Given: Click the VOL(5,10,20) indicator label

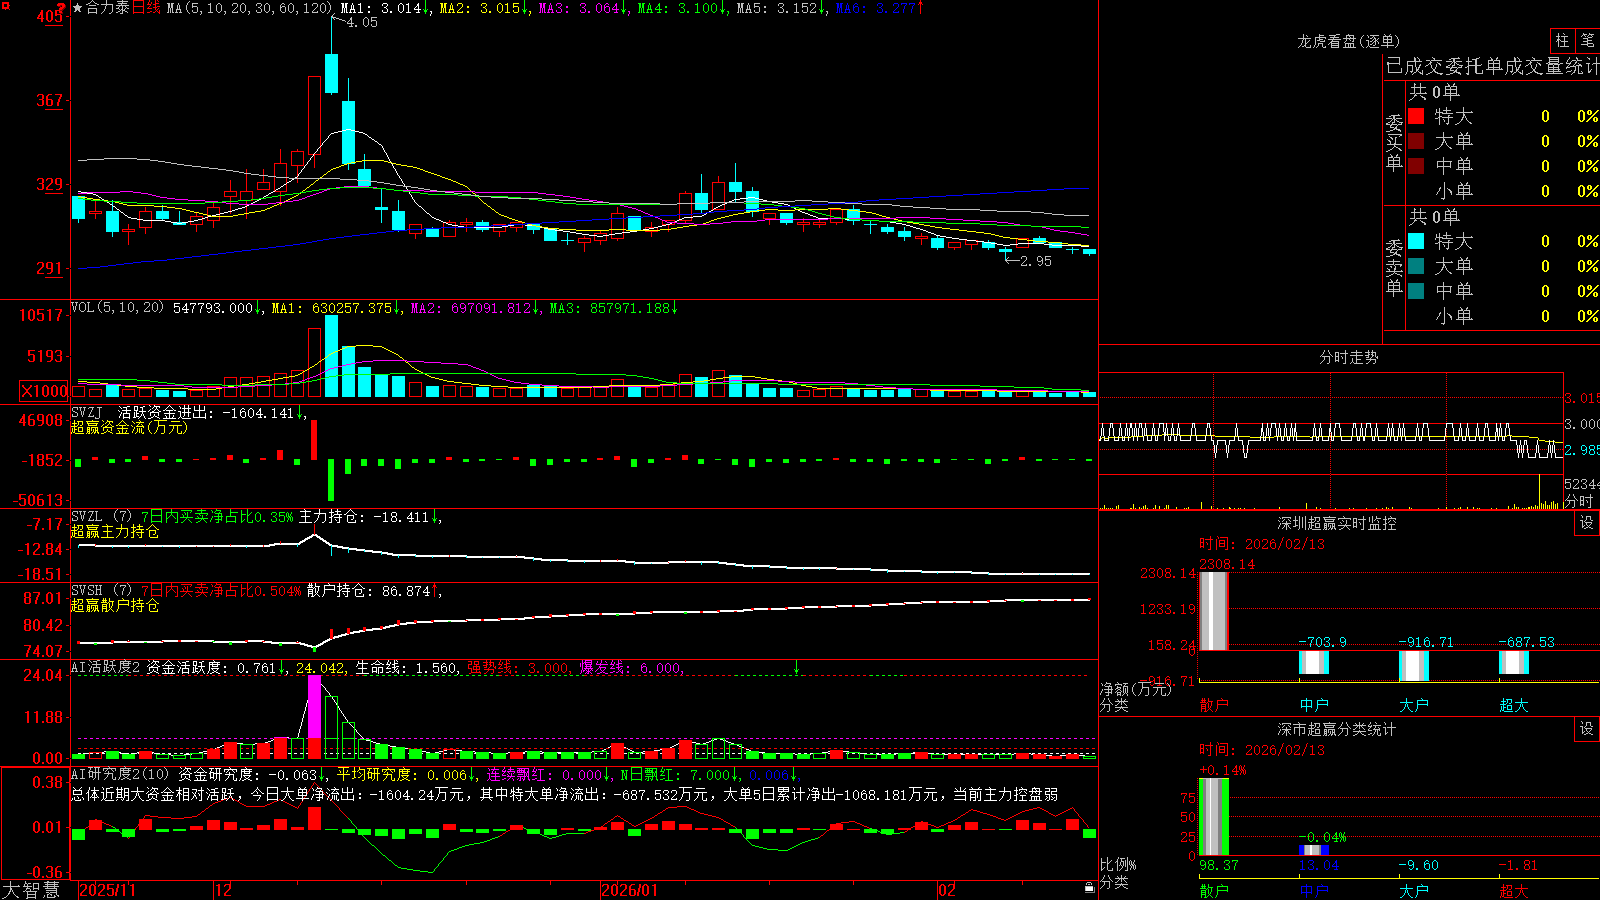Looking at the screenshot, I should pyautogui.click(x=117, y=308).
